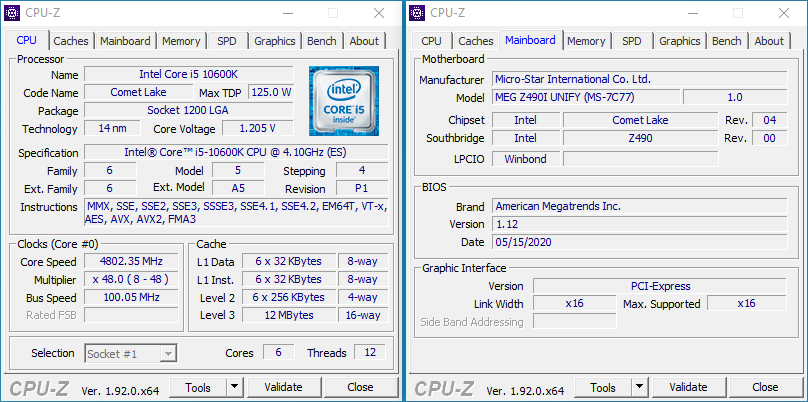Click the motherboard Model field
The image size is (808, 402).
click(x=586, y=98)
